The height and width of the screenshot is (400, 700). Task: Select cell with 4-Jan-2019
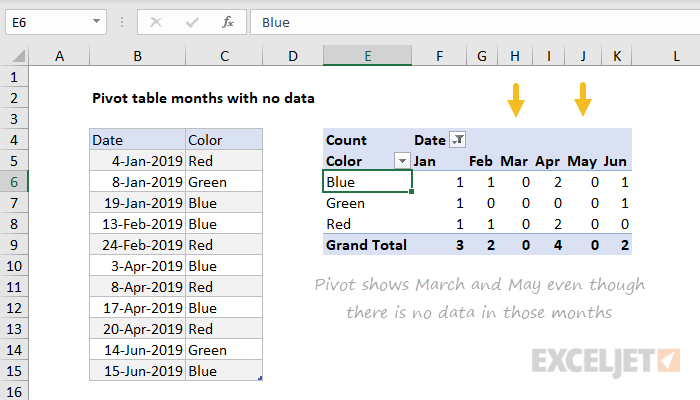click(x=138, y=161)
